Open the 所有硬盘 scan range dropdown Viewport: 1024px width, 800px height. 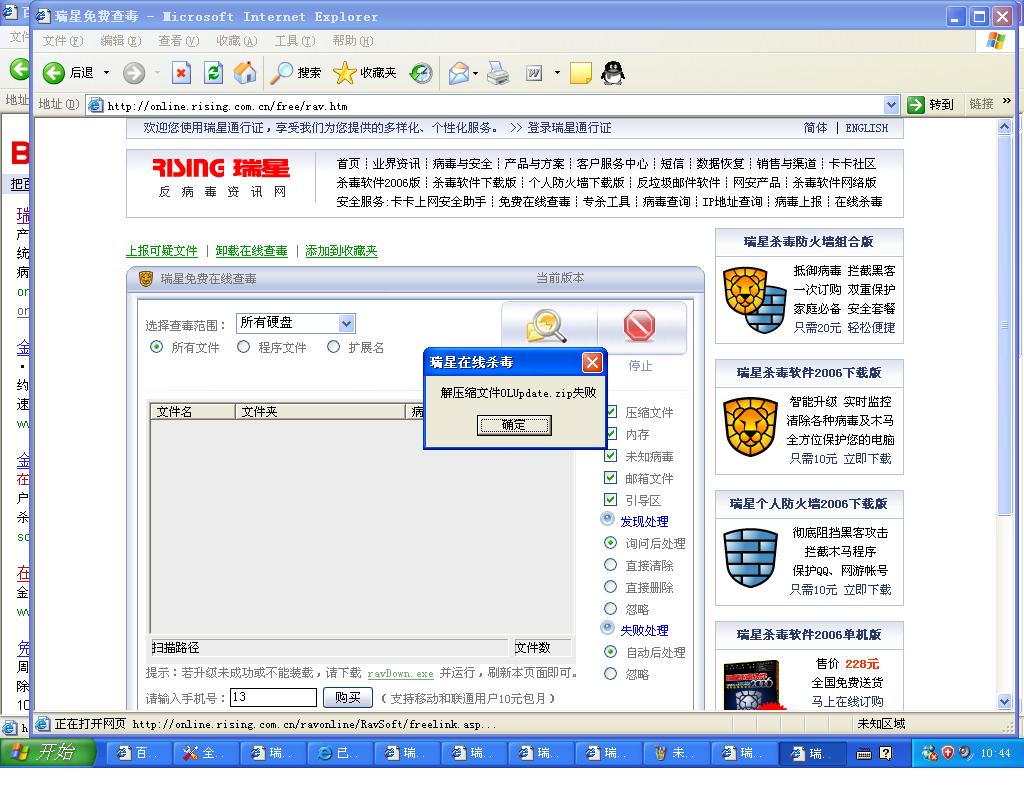click(x=346, y=323)
